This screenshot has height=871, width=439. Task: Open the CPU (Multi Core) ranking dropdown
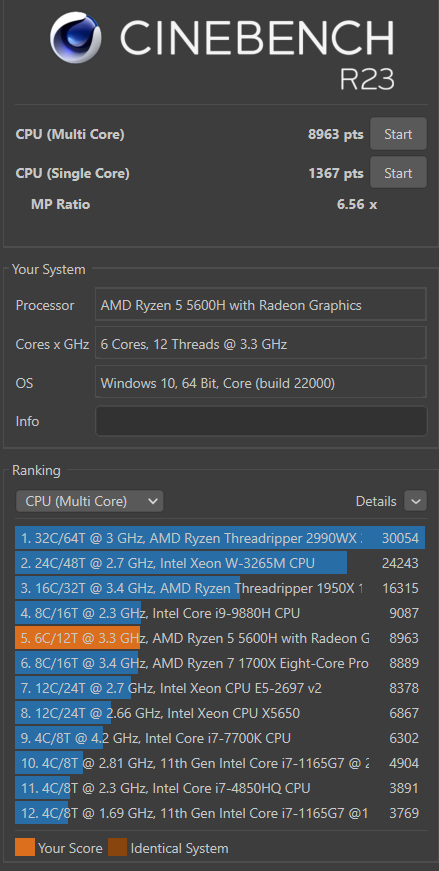[89, 501]
